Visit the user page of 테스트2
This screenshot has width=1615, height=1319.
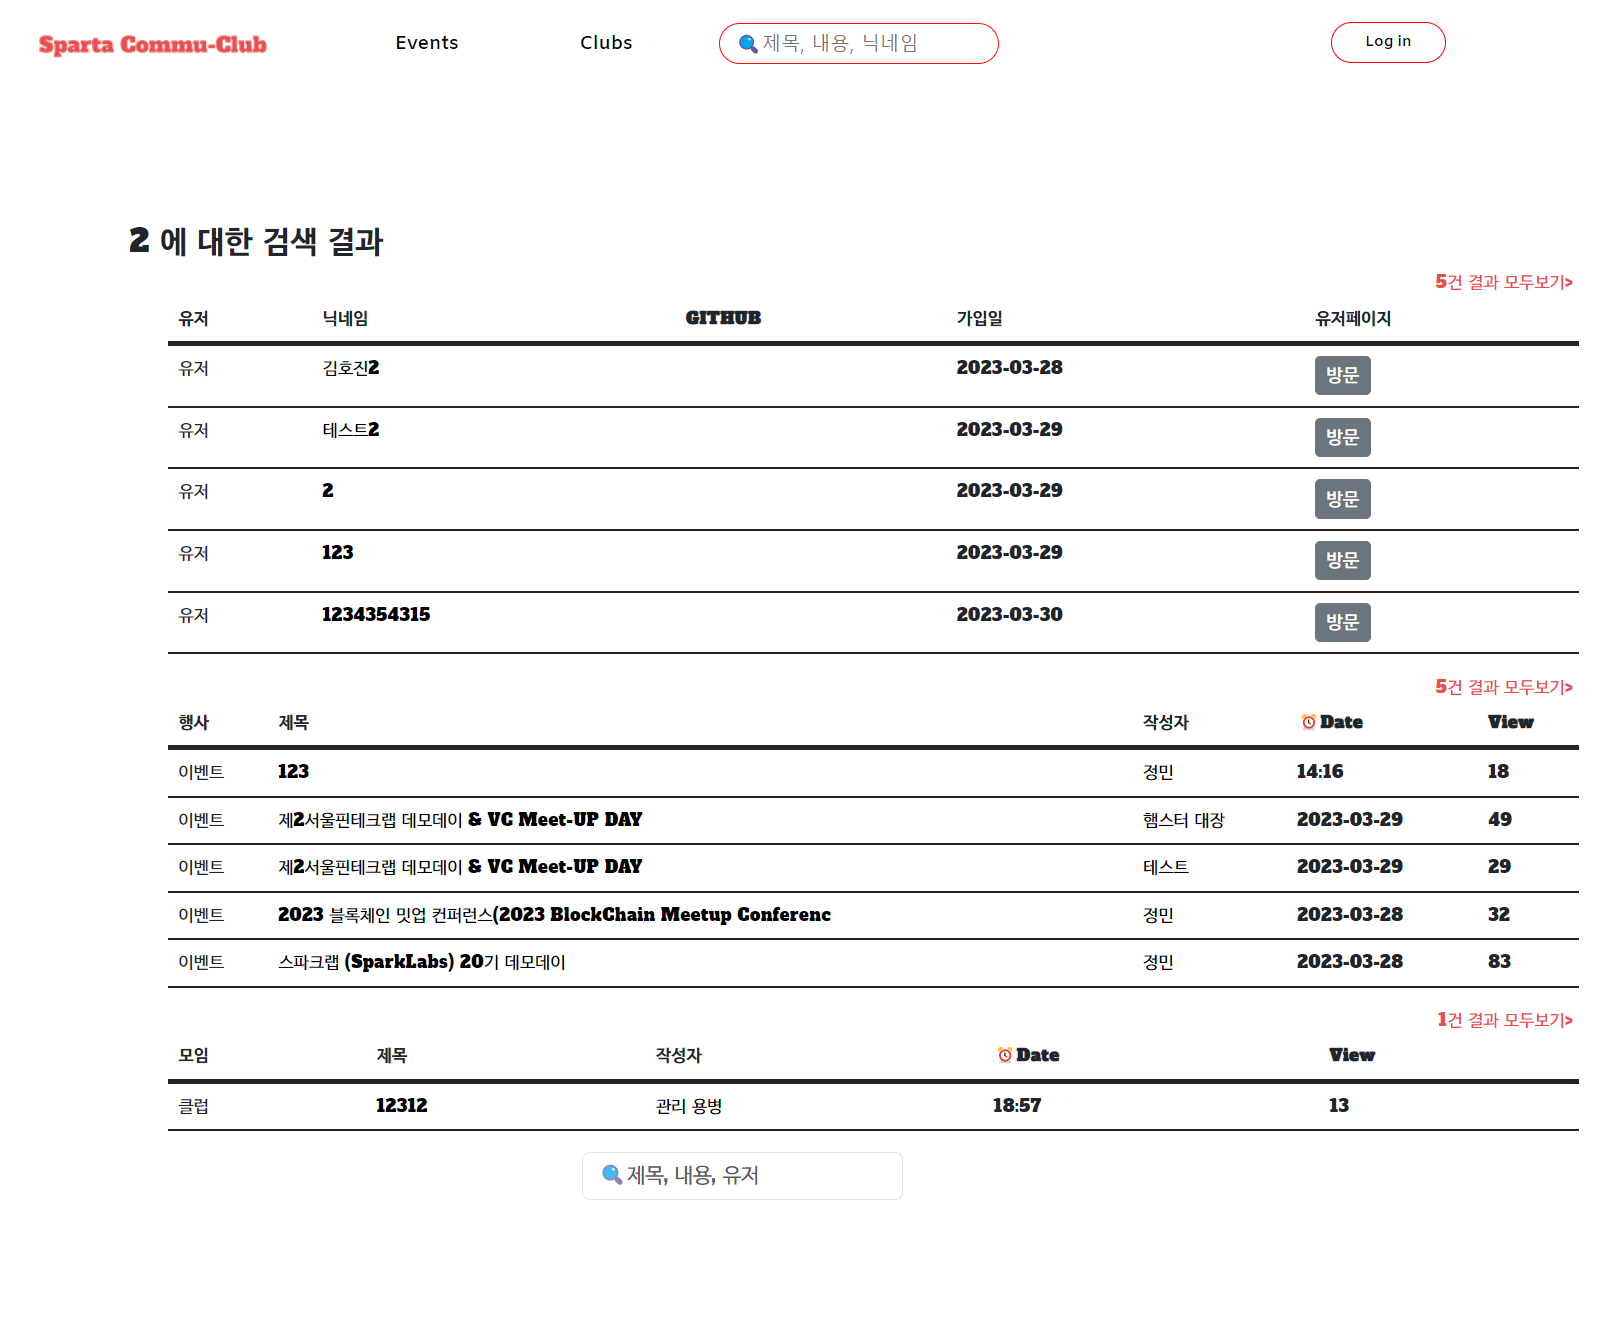(x=1342, y=438)
